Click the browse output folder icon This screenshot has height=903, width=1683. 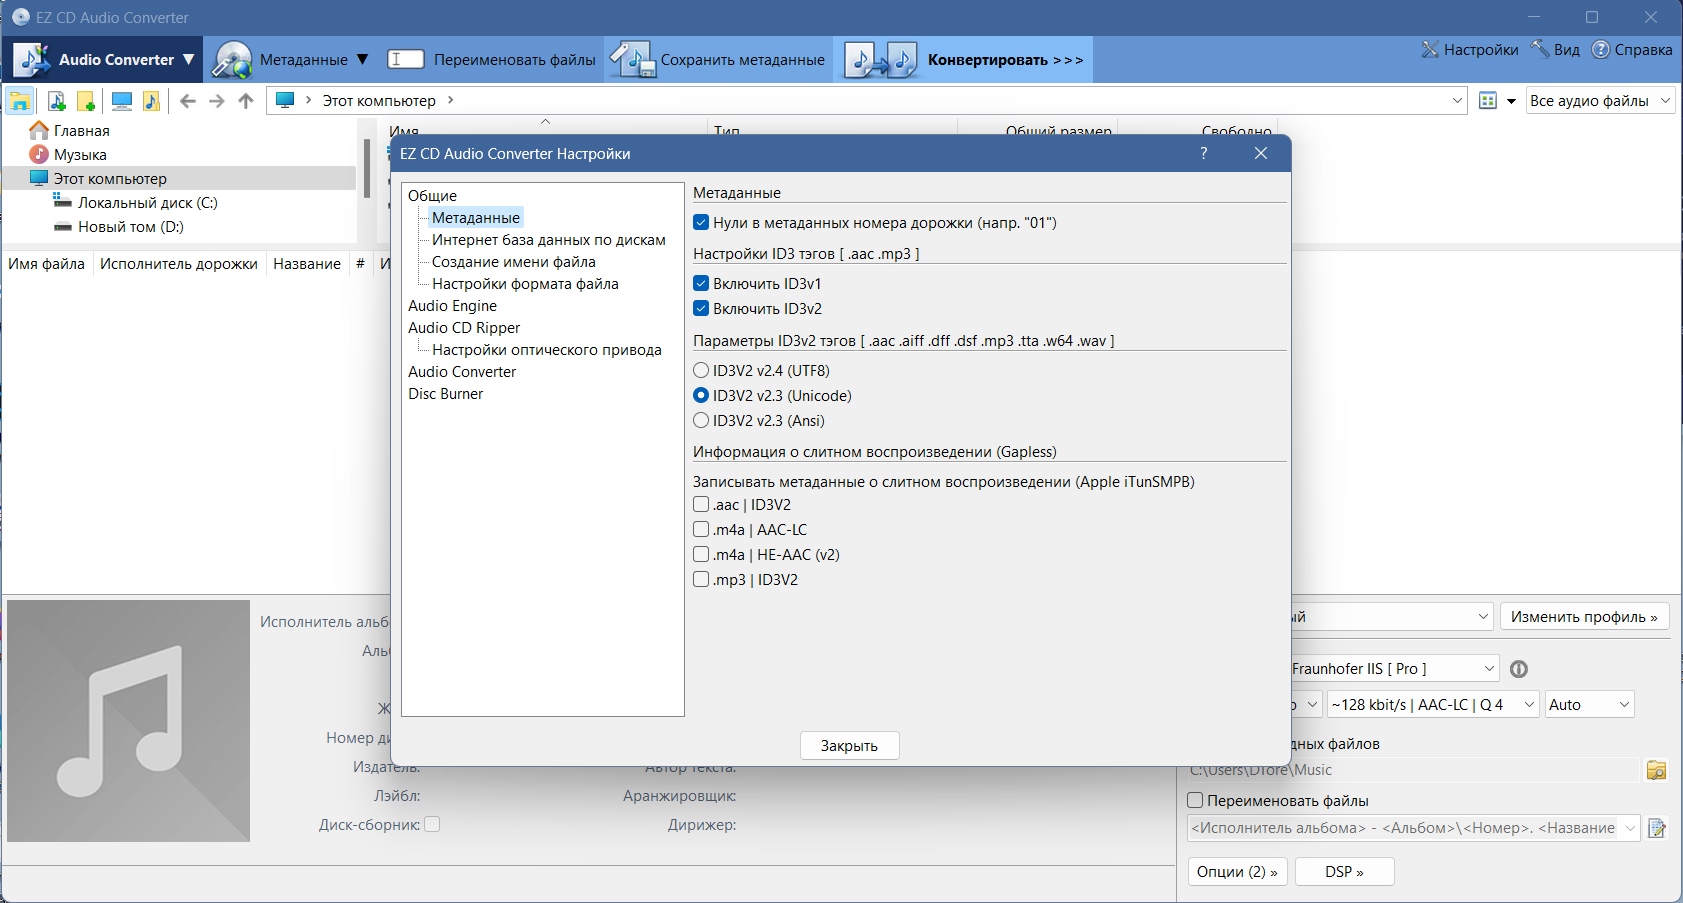pyautogui.click(x=1657, y=770)
